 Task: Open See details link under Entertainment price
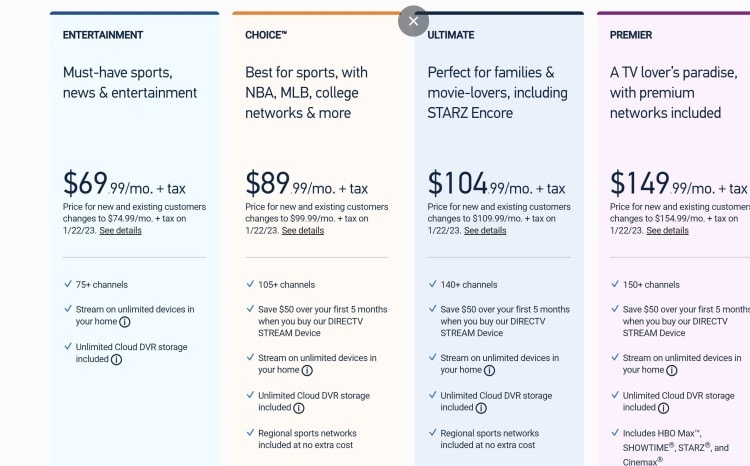(x=121, y=231)
